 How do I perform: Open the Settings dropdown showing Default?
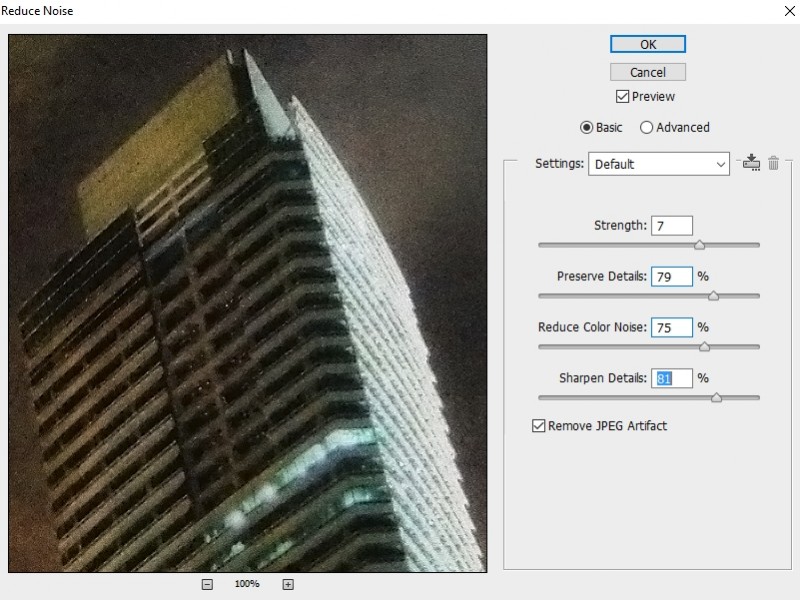[658, 163]
